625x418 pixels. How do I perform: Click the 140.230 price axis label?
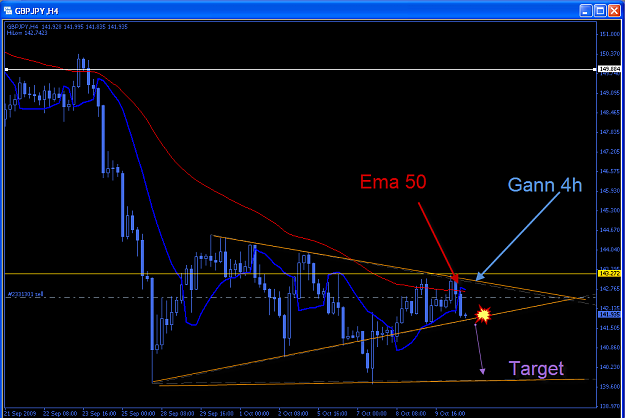(x=610, y=367)
